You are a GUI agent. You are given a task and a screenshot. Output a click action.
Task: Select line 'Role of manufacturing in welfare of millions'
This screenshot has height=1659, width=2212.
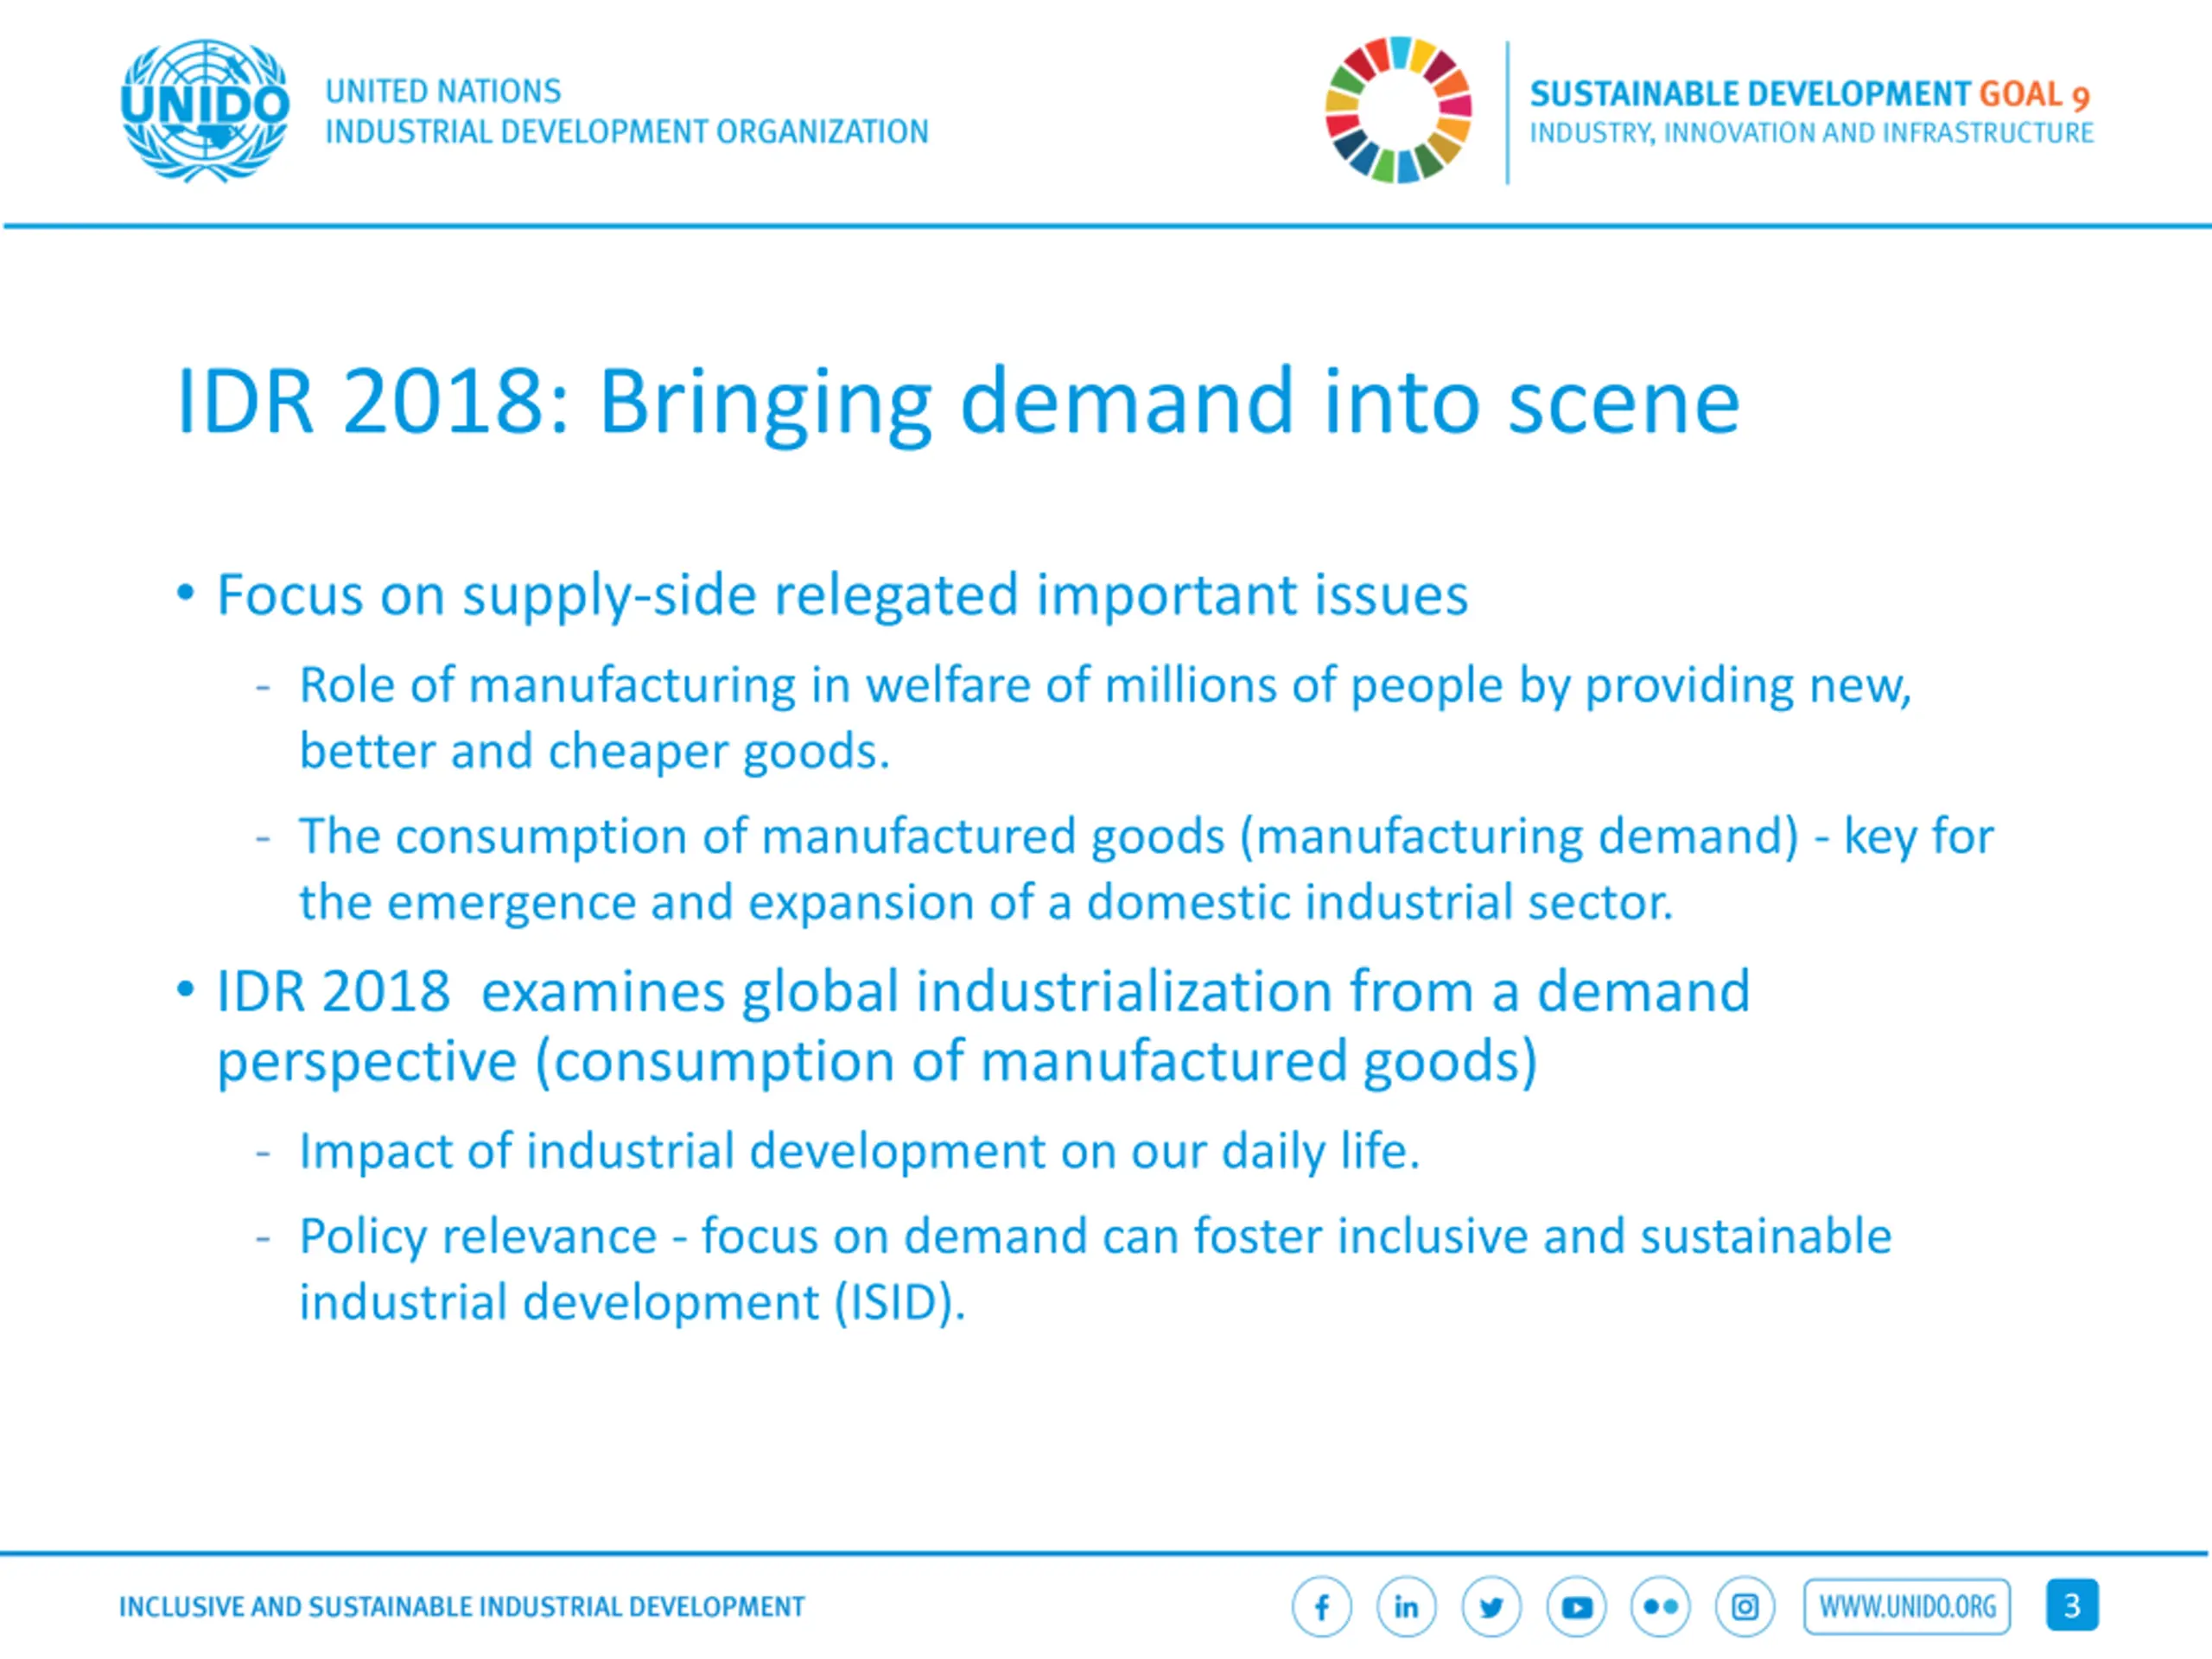pyautogui.click(x=1106, y=687)
